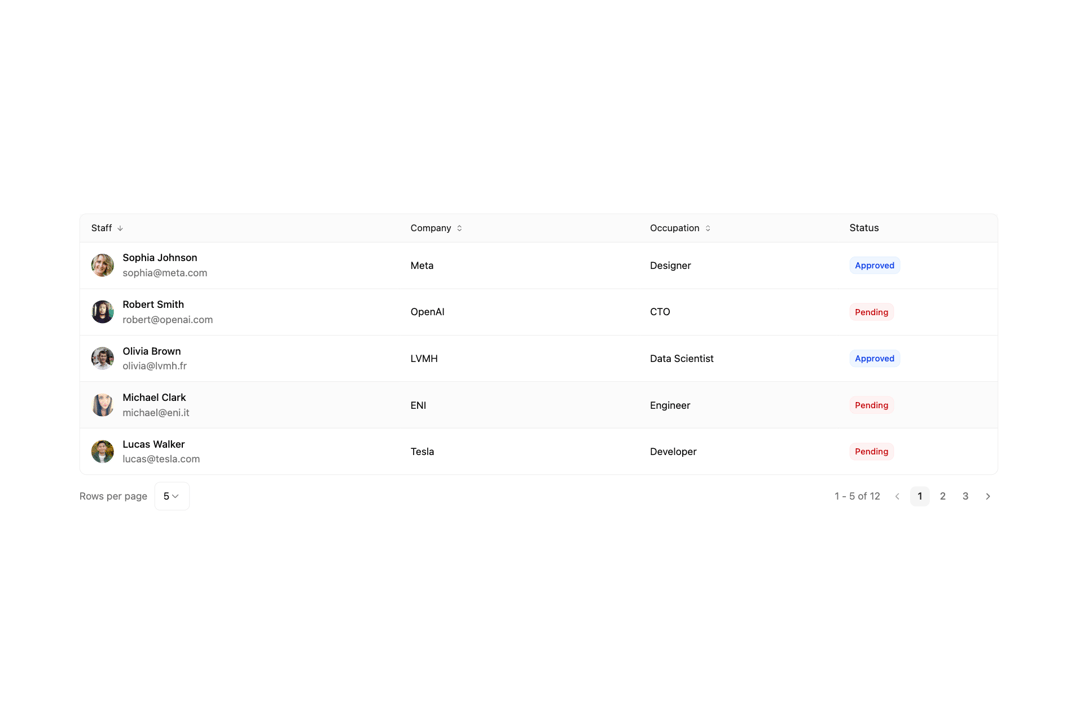
Task: Jump to page 3
Action: pyautogui.click(x=965, y=496)
